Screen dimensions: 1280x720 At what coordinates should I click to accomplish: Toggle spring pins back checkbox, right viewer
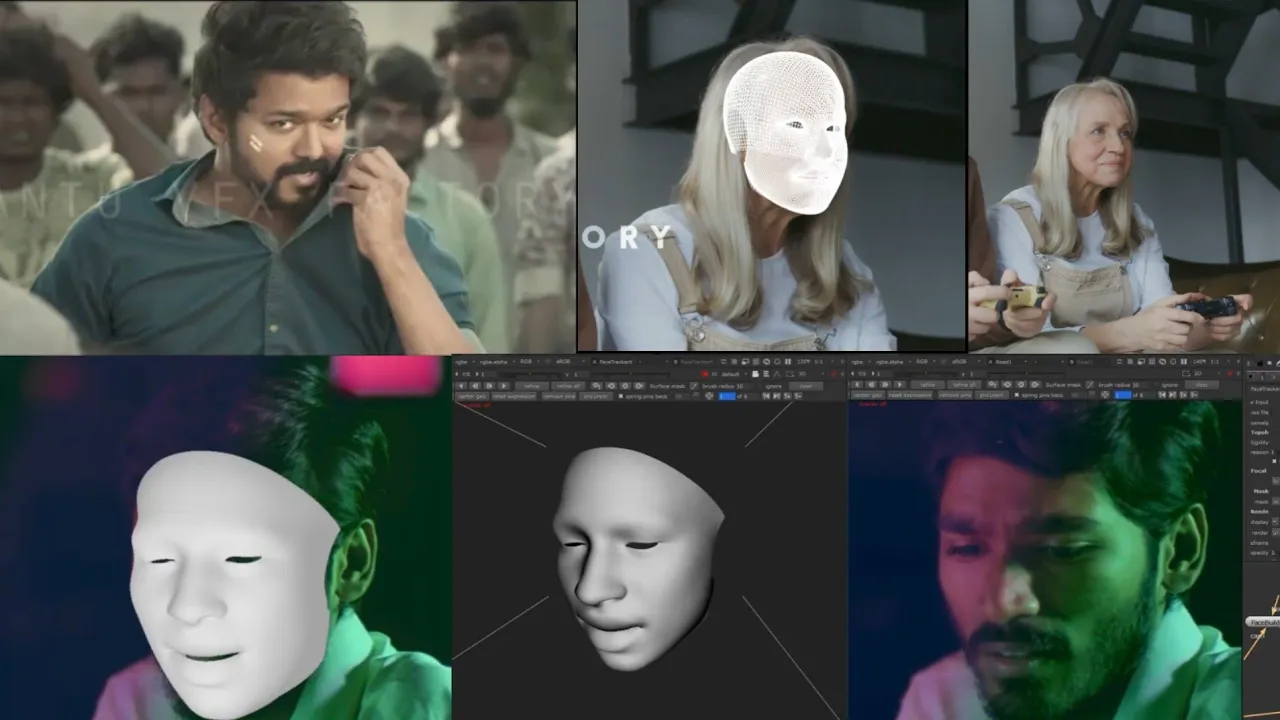tap(1017, 396)
